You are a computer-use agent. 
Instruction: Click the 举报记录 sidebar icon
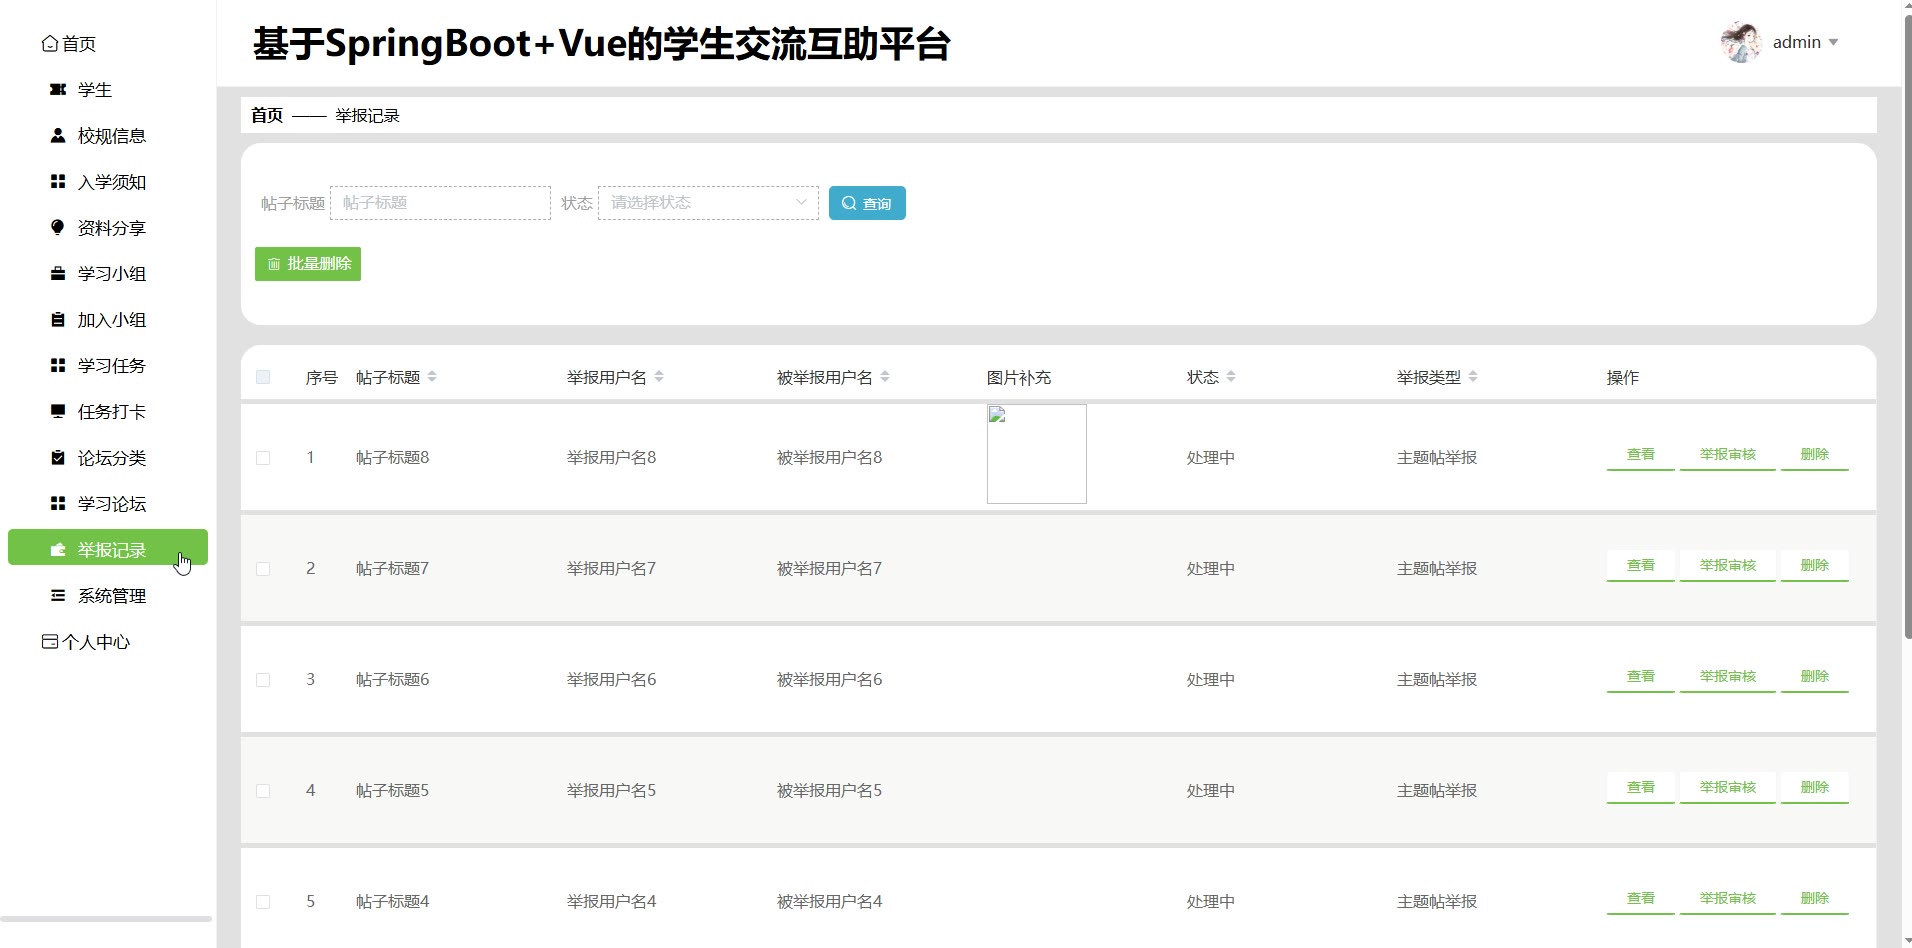pos(58,550)
